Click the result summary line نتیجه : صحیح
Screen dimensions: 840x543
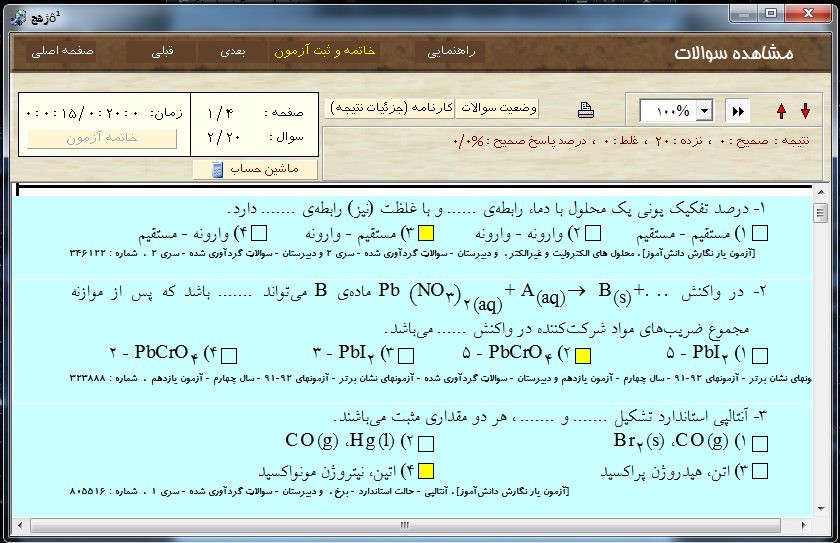tap(632, 141)
